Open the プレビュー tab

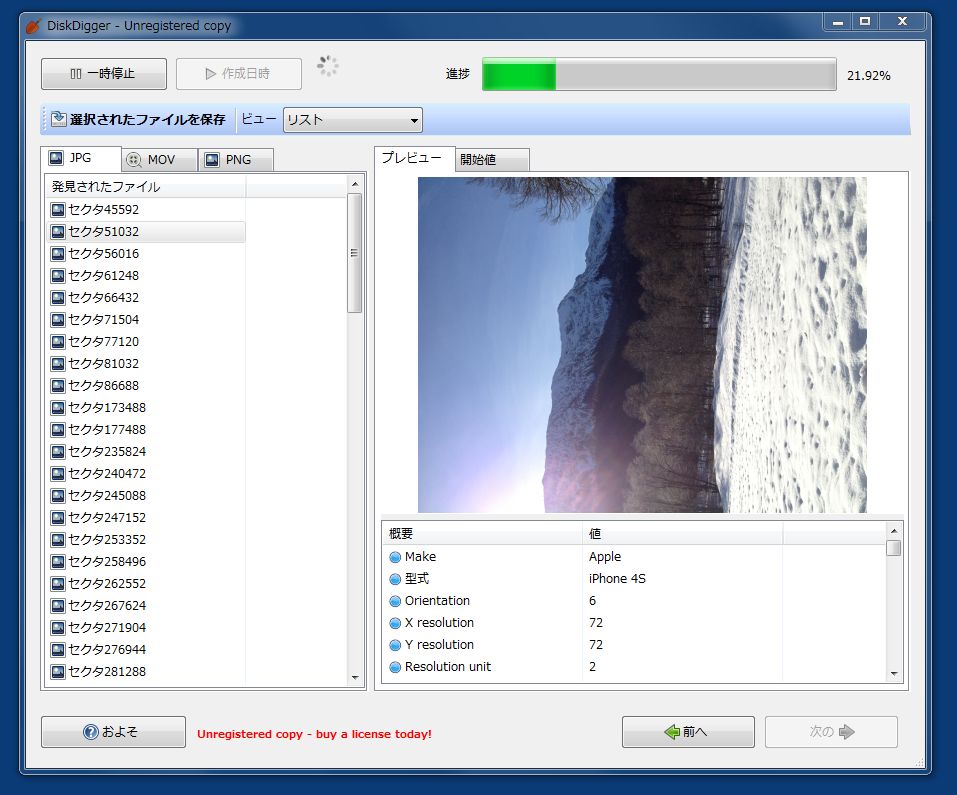414,158
